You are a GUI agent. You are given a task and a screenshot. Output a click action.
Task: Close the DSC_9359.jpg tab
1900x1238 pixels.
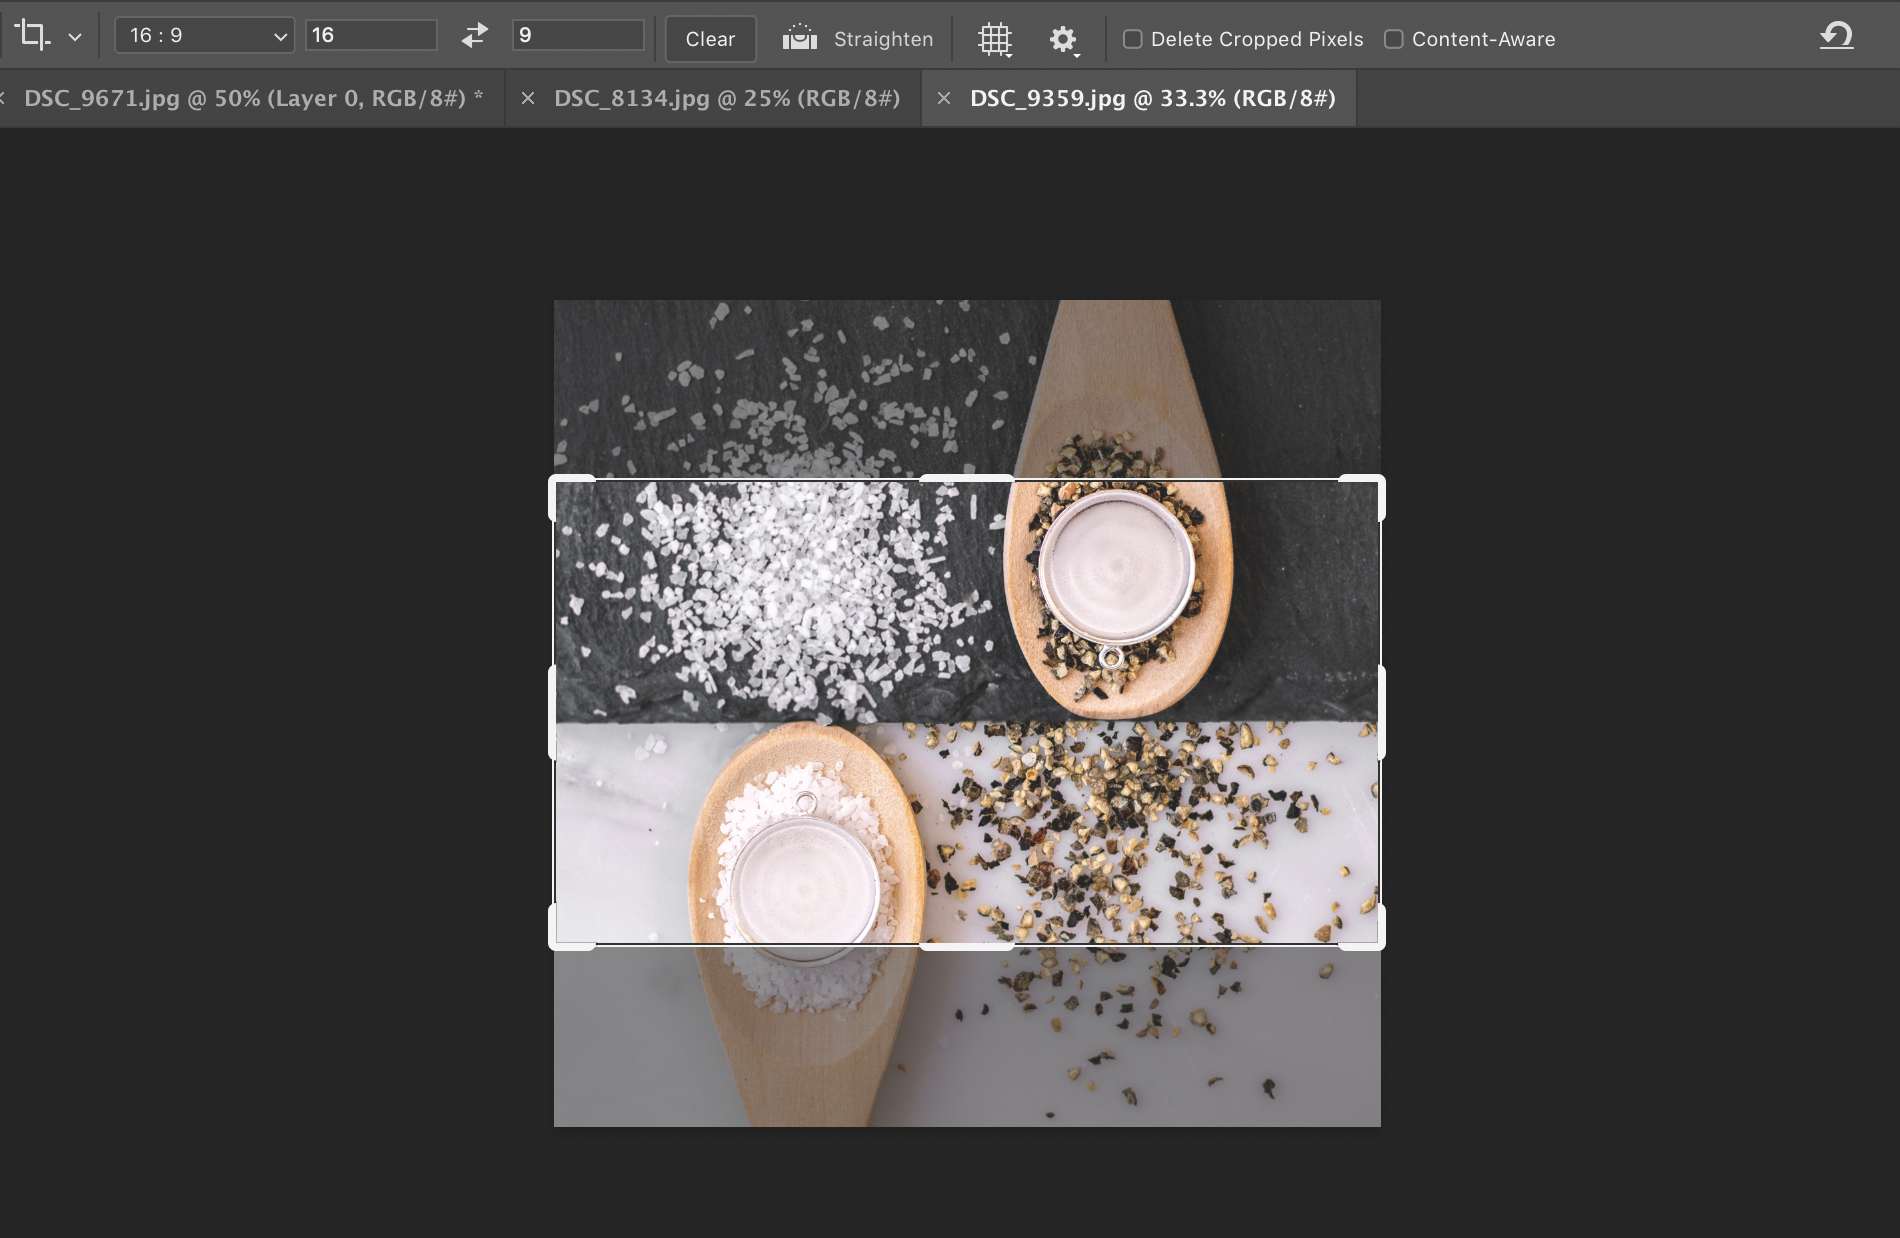(x=944, y=98)
